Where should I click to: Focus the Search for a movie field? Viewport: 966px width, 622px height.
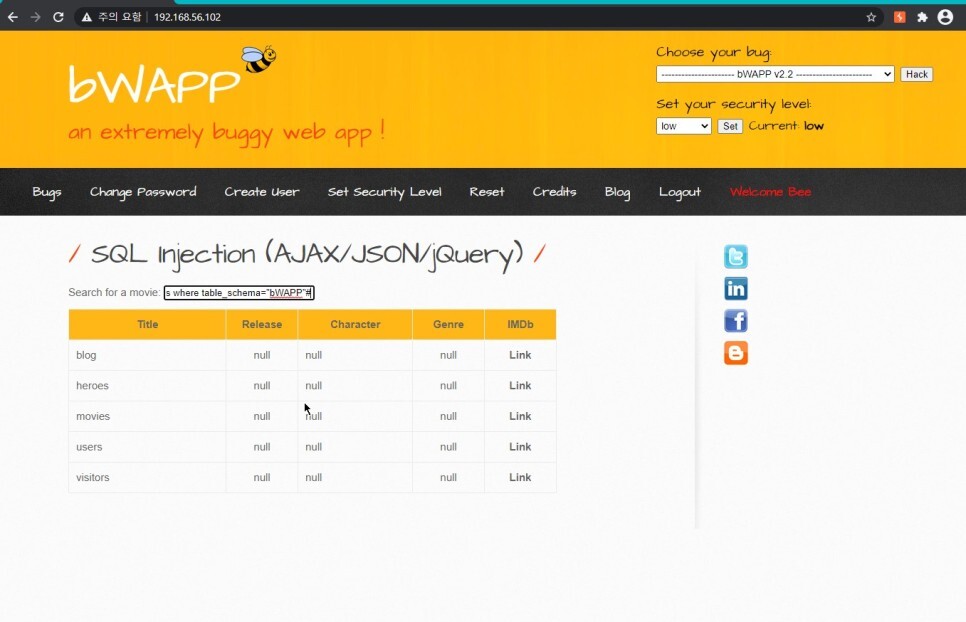tap(239, 293)
